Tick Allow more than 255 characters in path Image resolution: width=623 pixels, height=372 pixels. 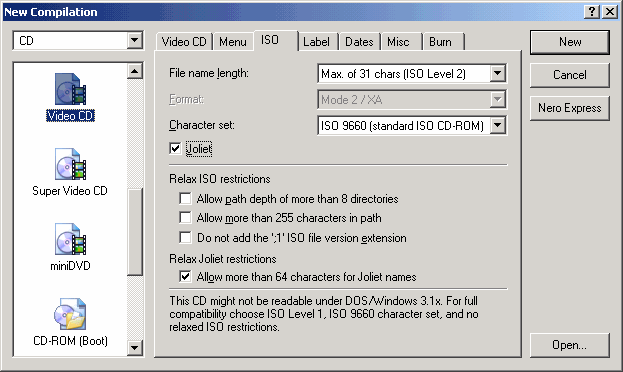point(185,218)
